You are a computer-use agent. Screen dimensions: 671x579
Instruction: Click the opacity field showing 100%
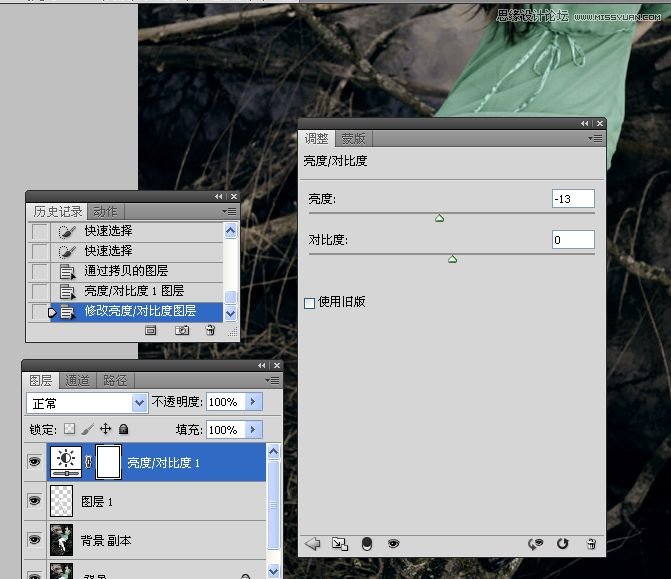(226, 402)
